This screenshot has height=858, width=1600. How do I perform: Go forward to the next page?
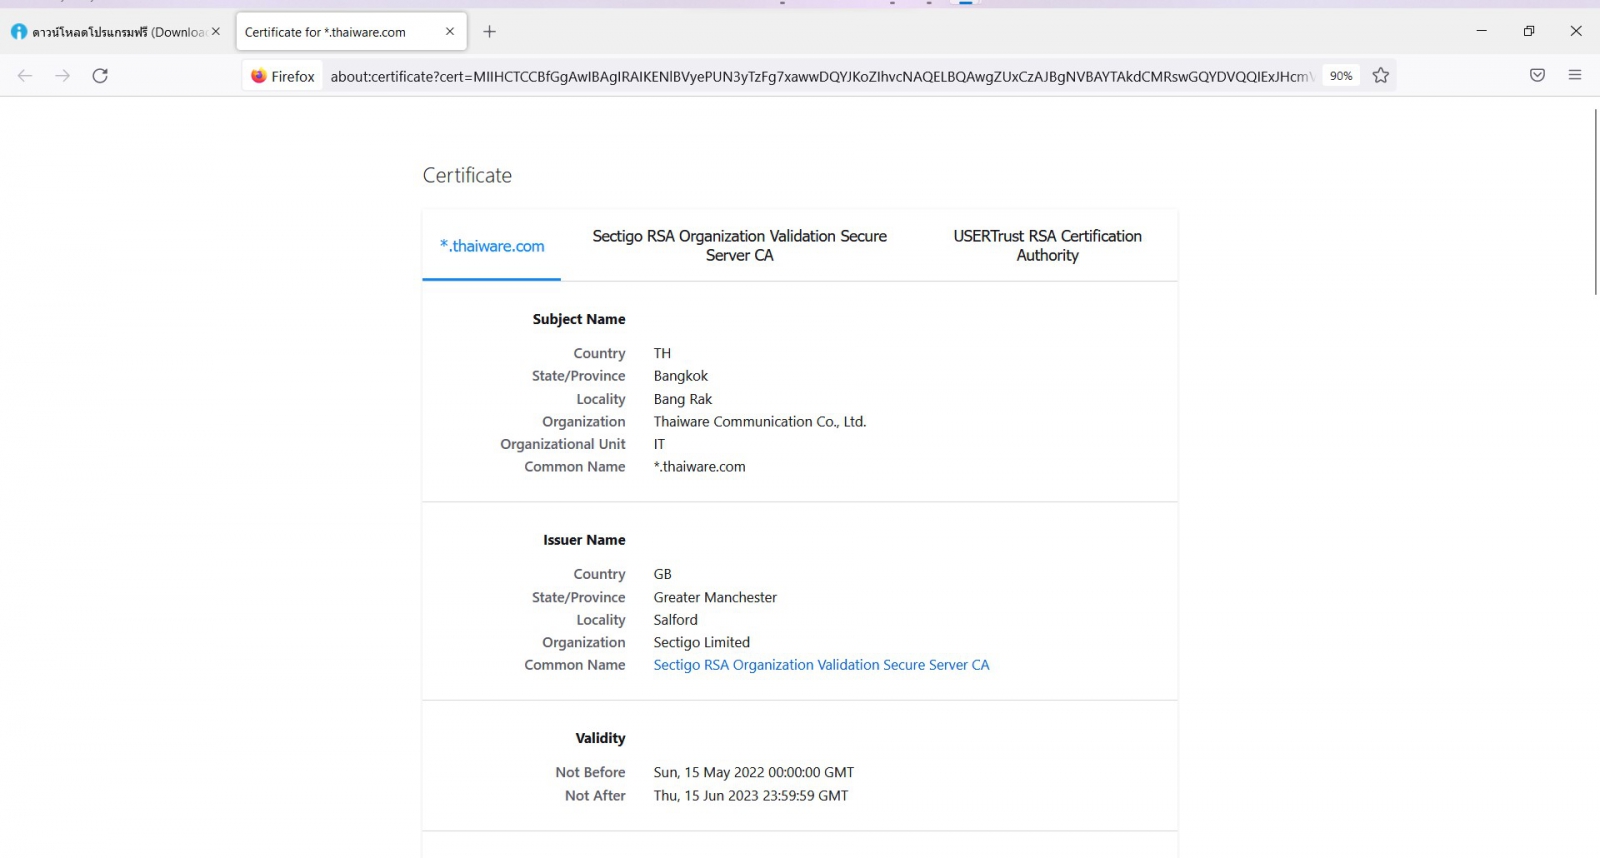63,76
